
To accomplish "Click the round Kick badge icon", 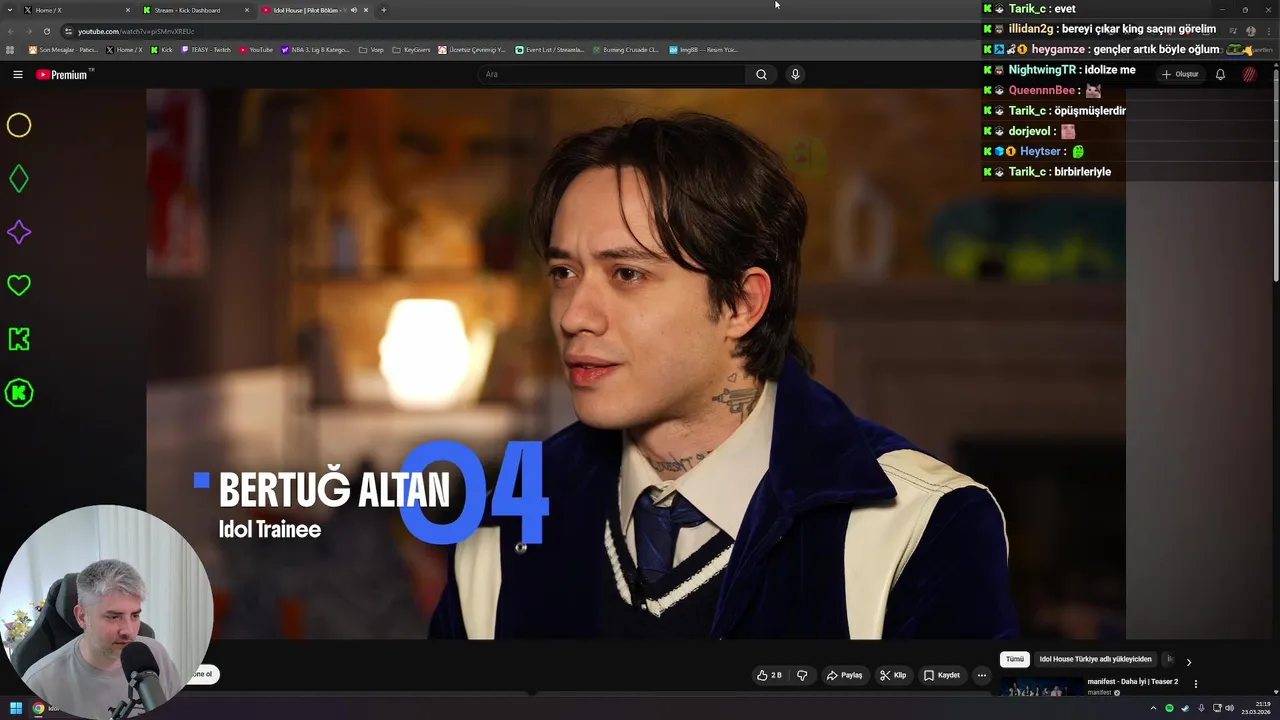I will tap(19, 393).
